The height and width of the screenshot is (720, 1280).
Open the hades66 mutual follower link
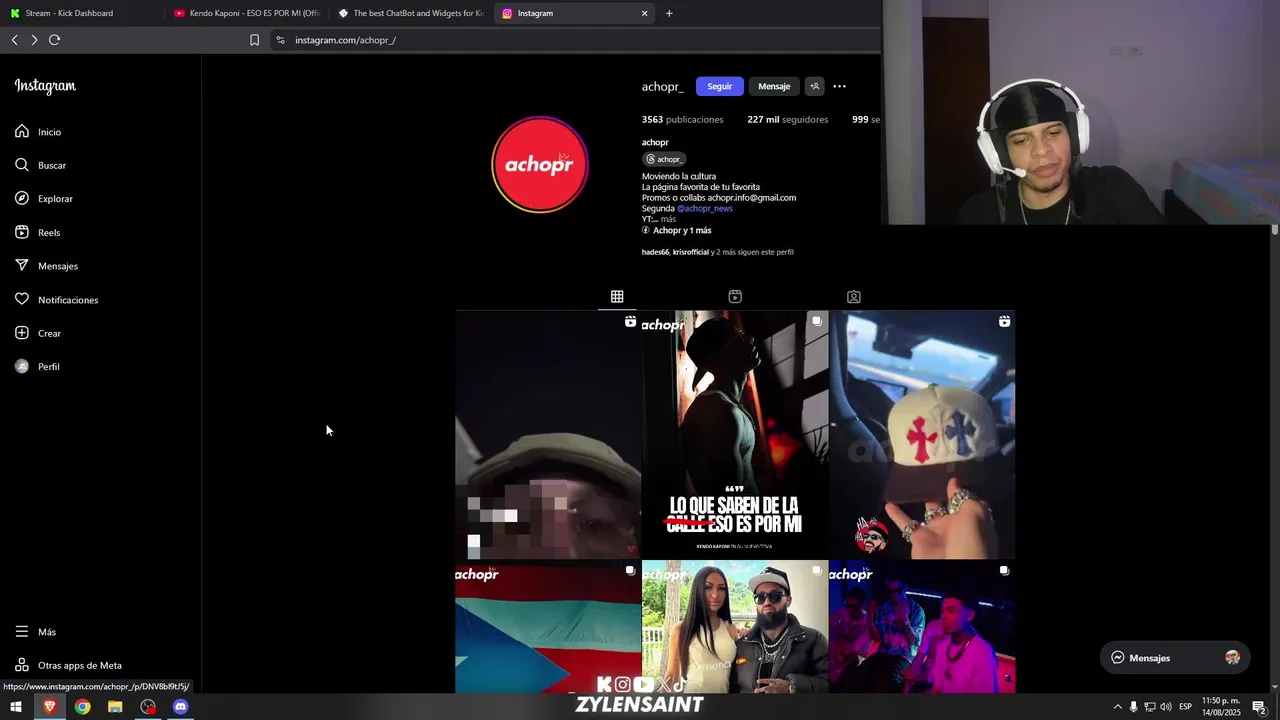(655, 252)
